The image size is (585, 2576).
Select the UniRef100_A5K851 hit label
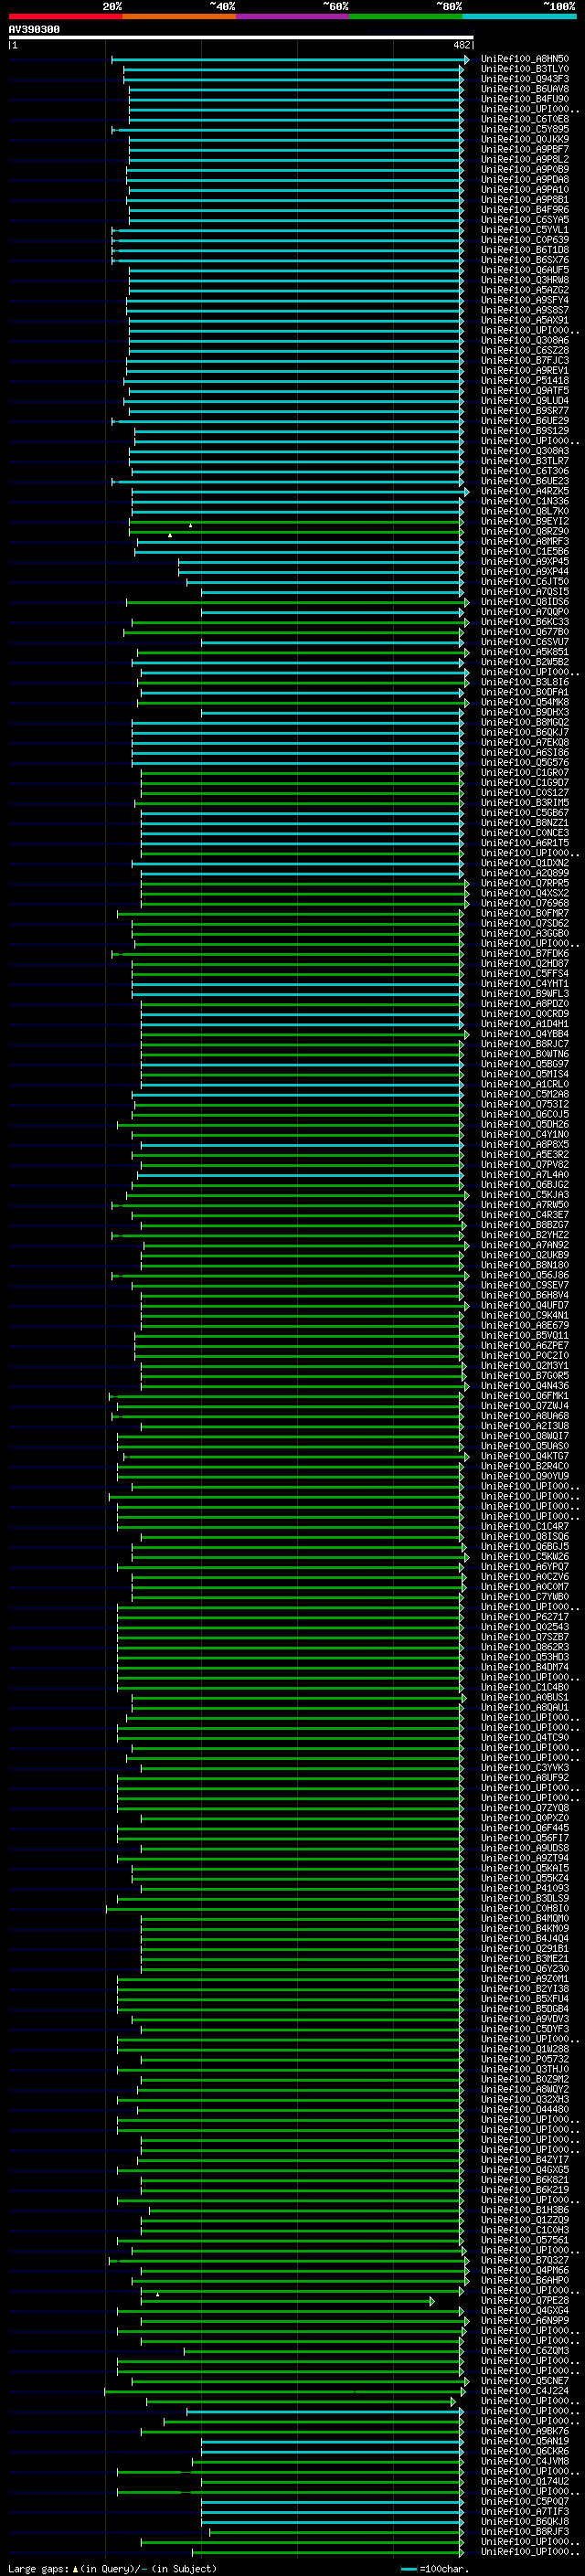tap(525, 653)
